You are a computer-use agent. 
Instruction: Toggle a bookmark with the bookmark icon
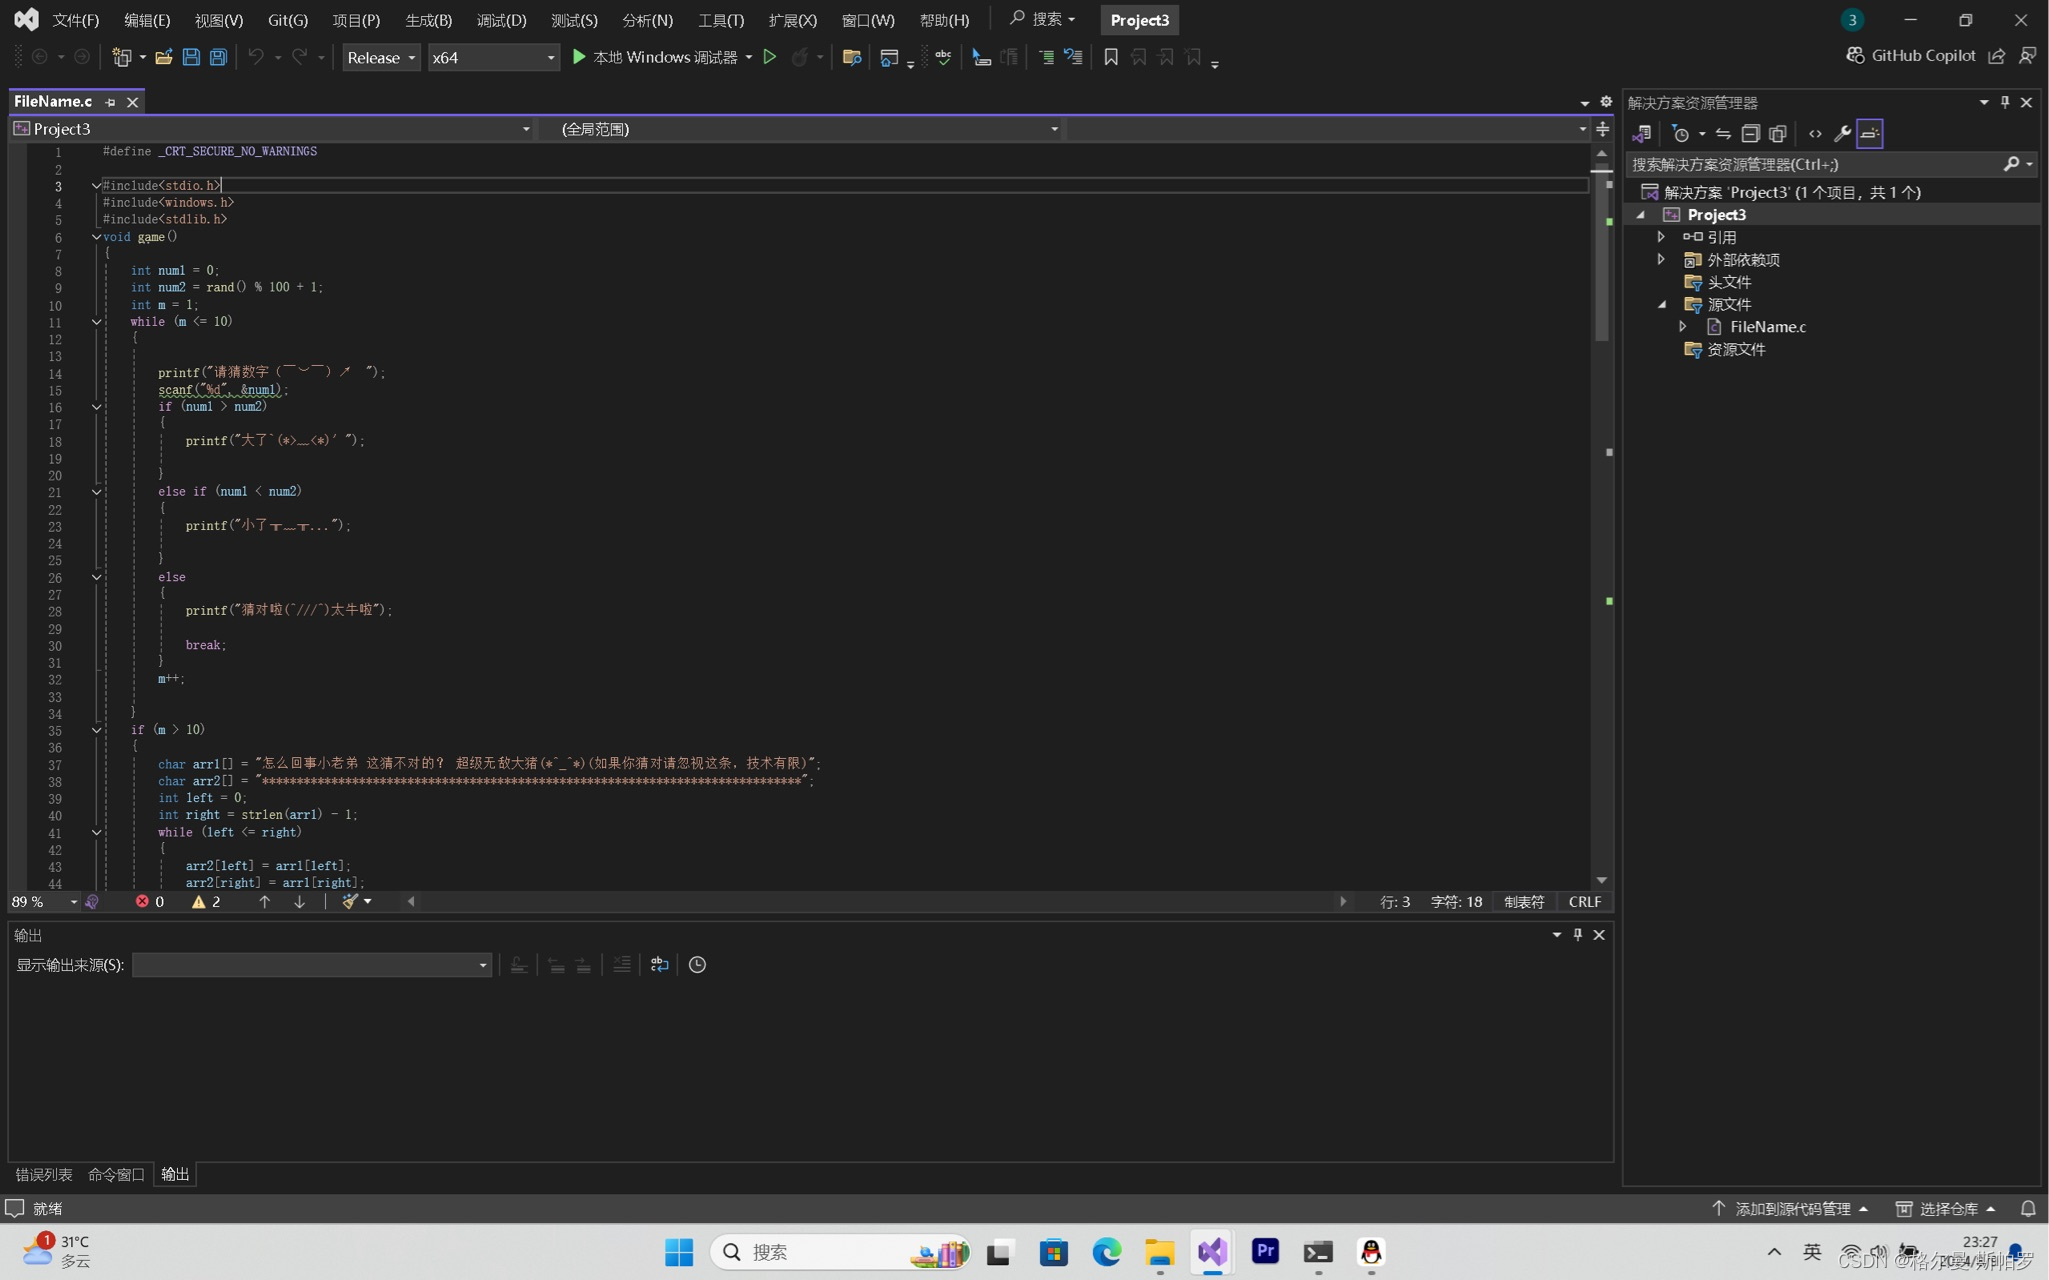point(1110,57)
